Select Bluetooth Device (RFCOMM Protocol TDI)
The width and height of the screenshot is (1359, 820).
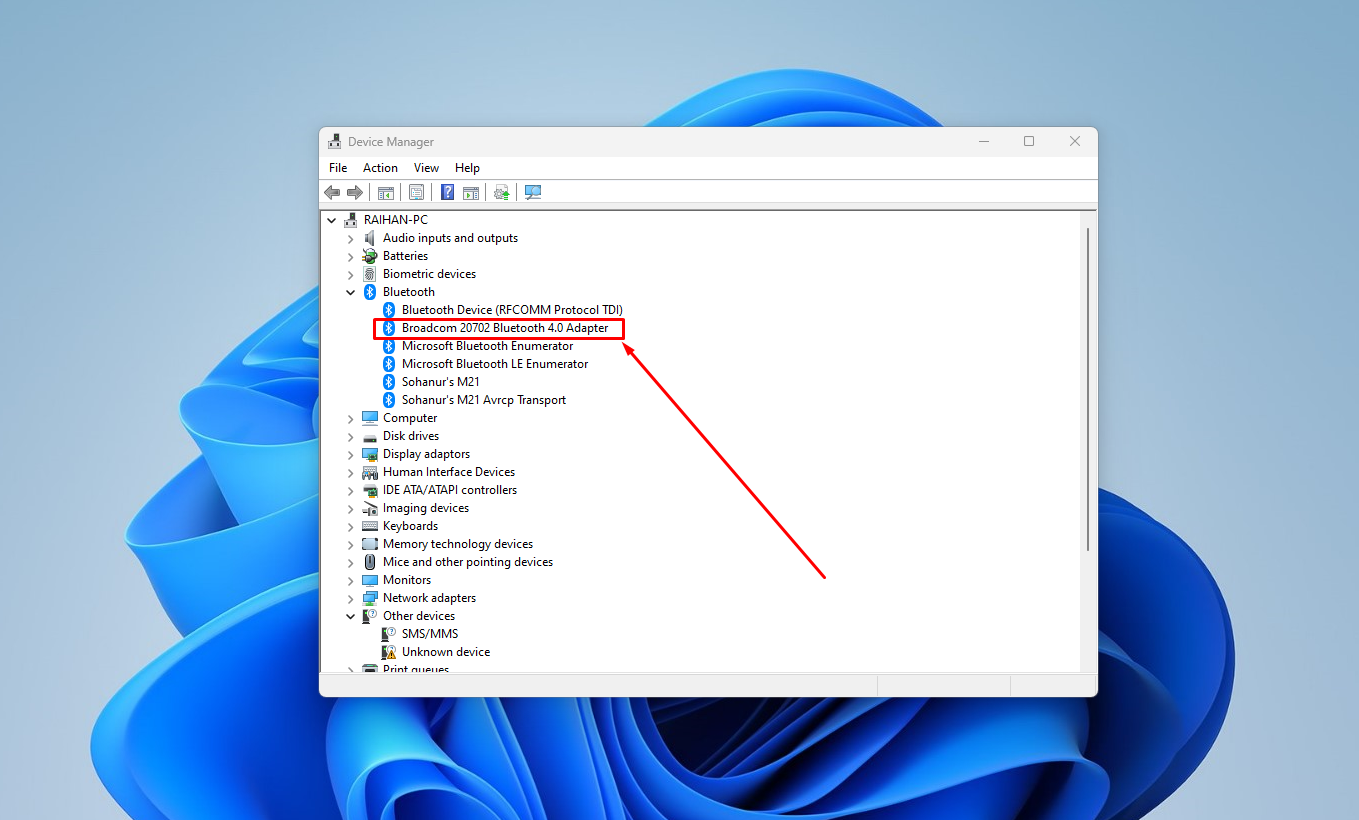point(512,310)
